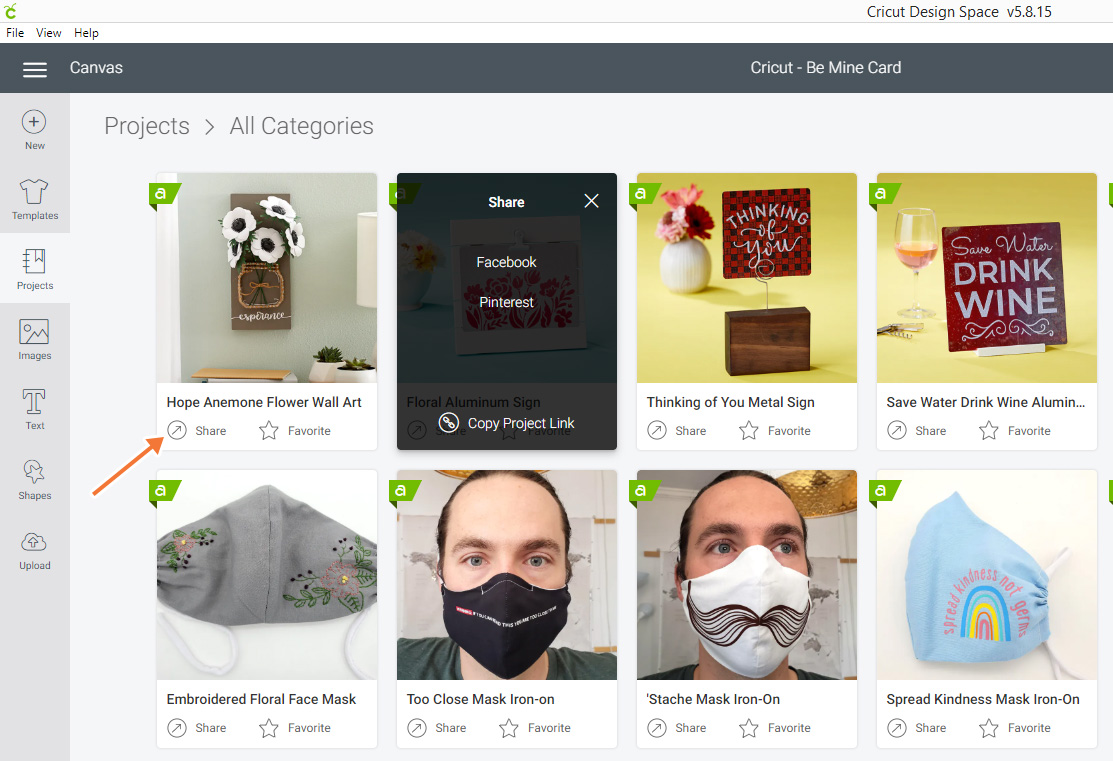
Task: Open the Too Close Mask Iron-on thumbnail
Action: 507,575
